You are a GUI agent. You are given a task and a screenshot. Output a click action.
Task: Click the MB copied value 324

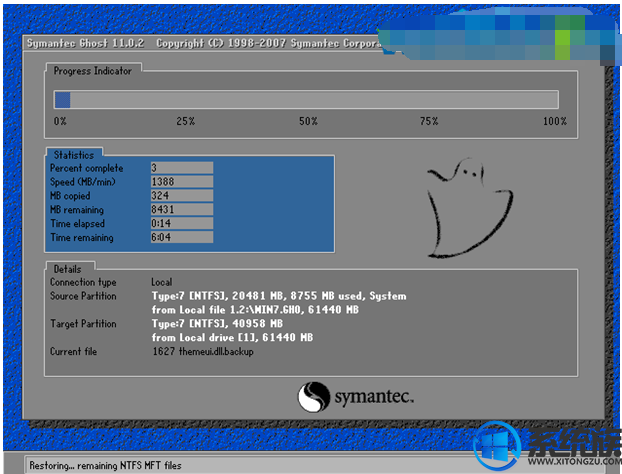182,195
